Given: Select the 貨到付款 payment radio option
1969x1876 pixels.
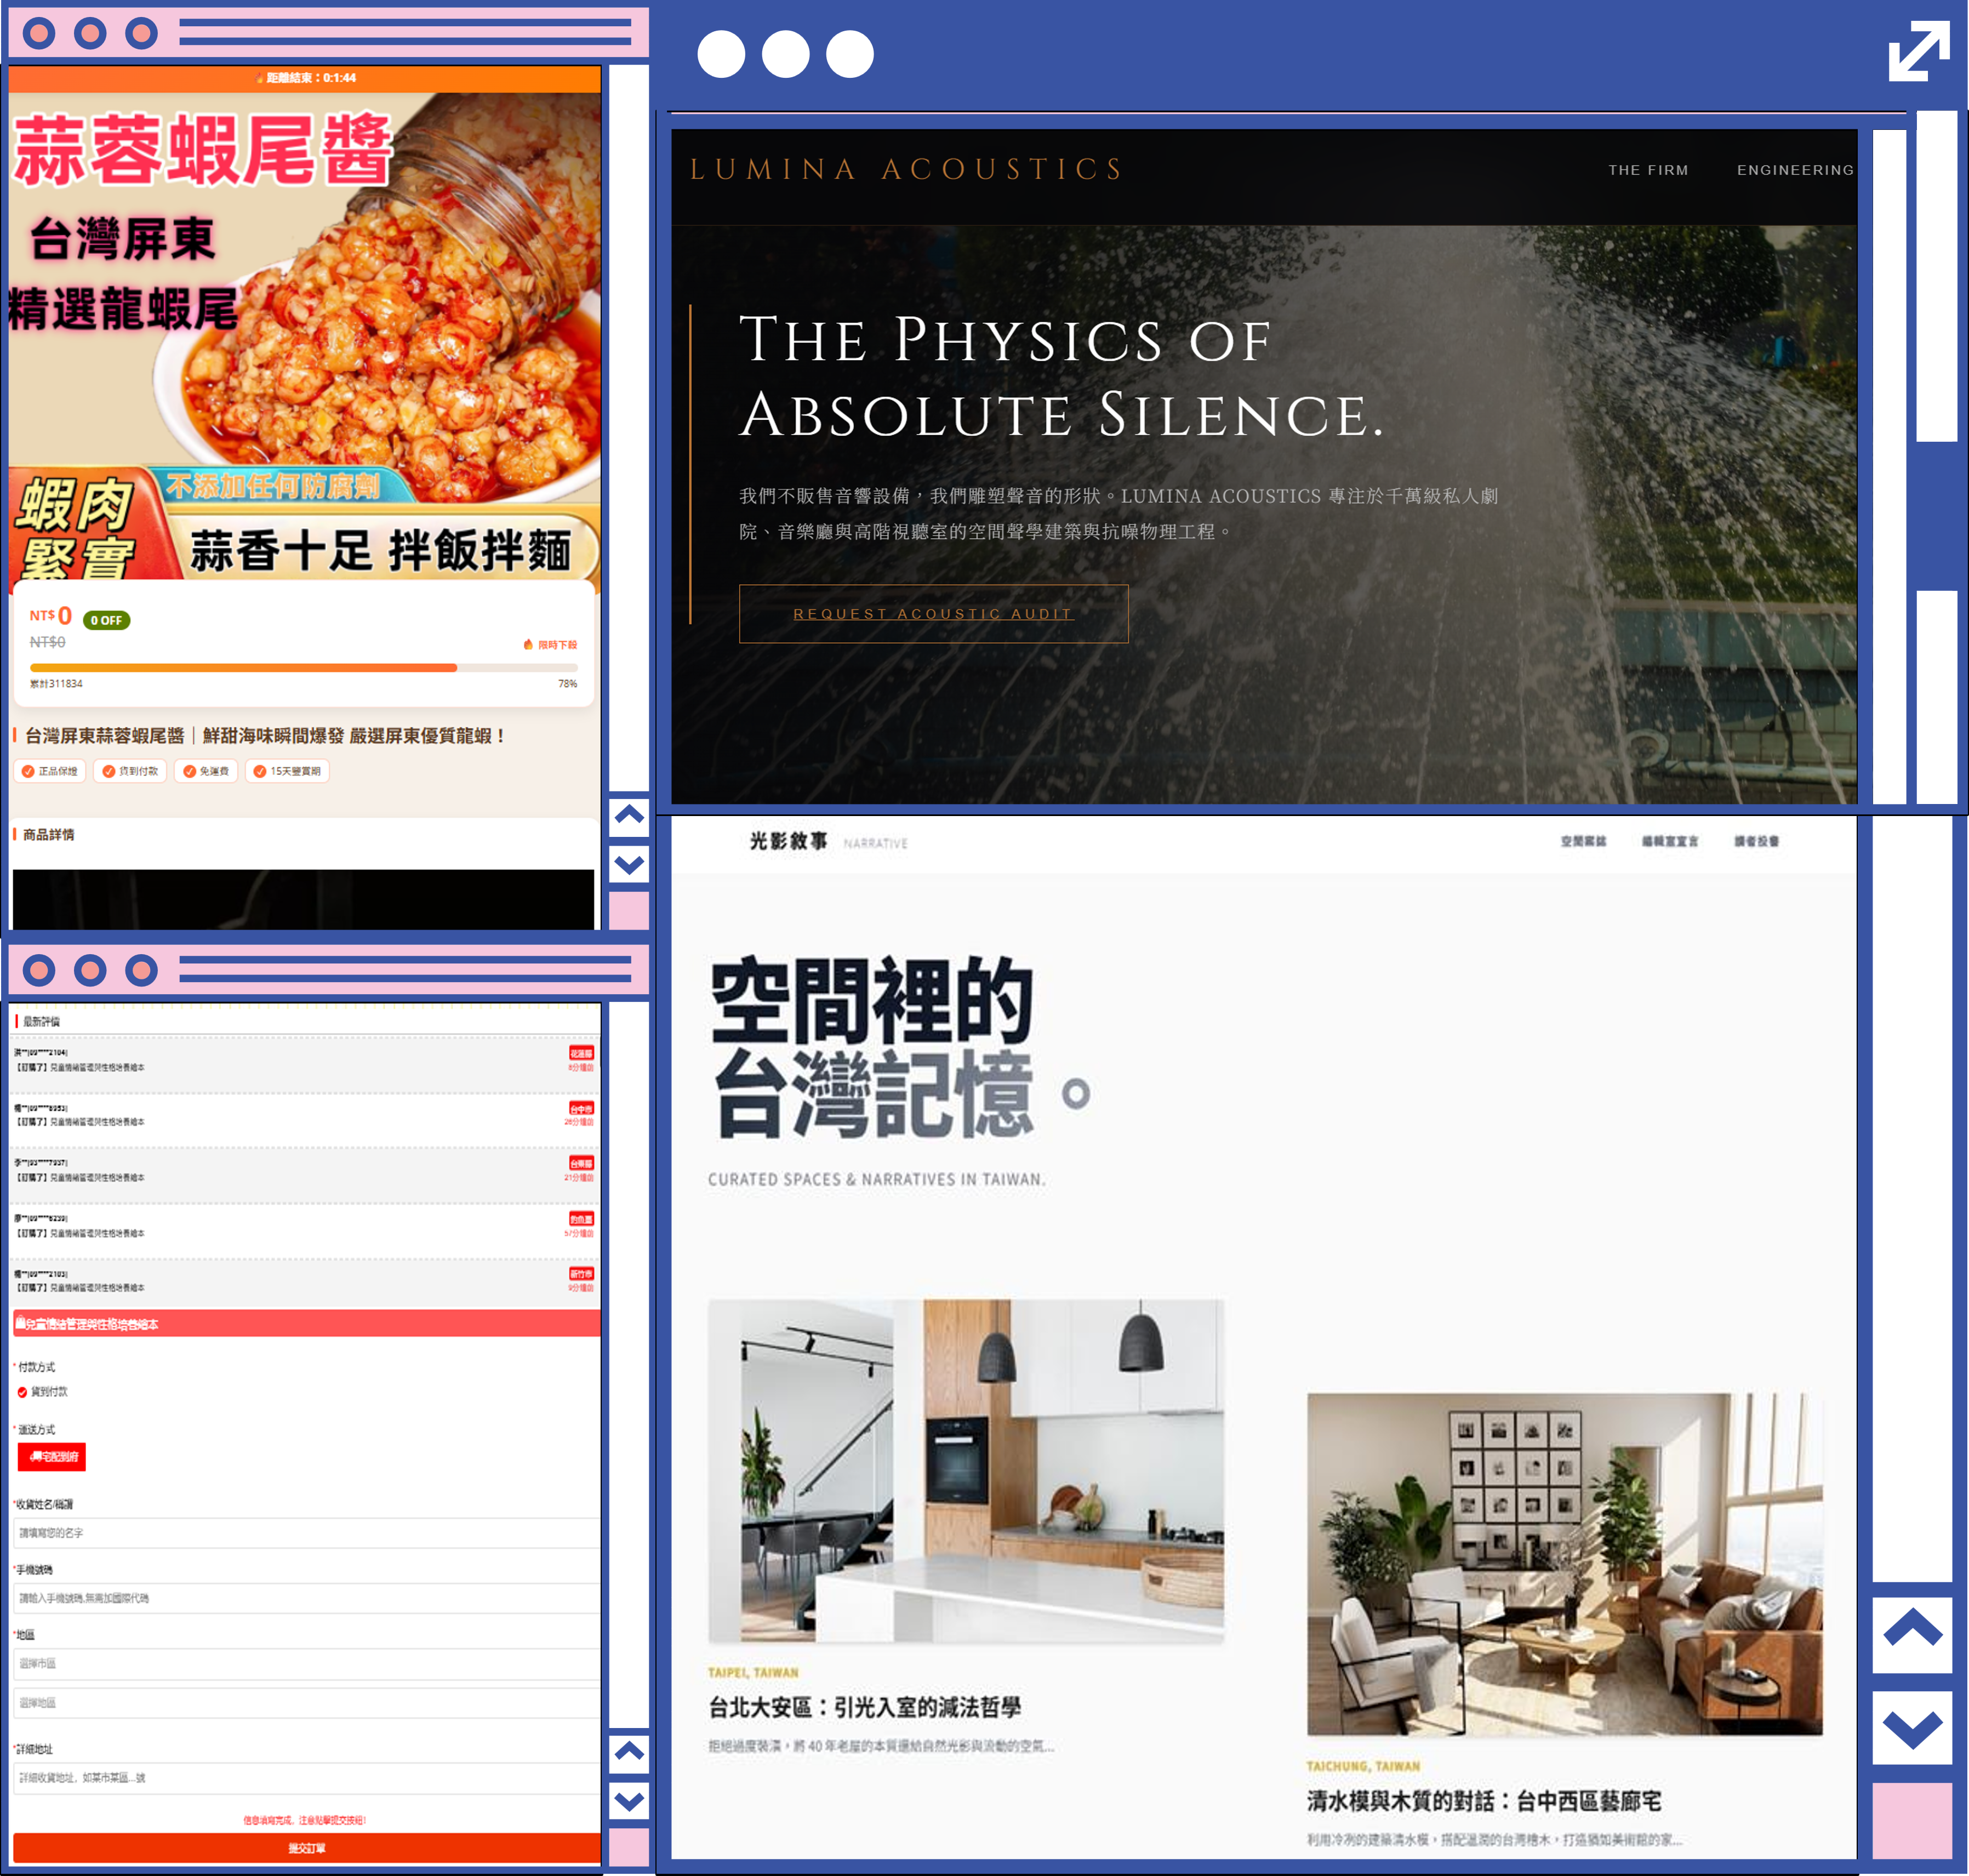Looking at the screenshot, I should pos(23,1392).
